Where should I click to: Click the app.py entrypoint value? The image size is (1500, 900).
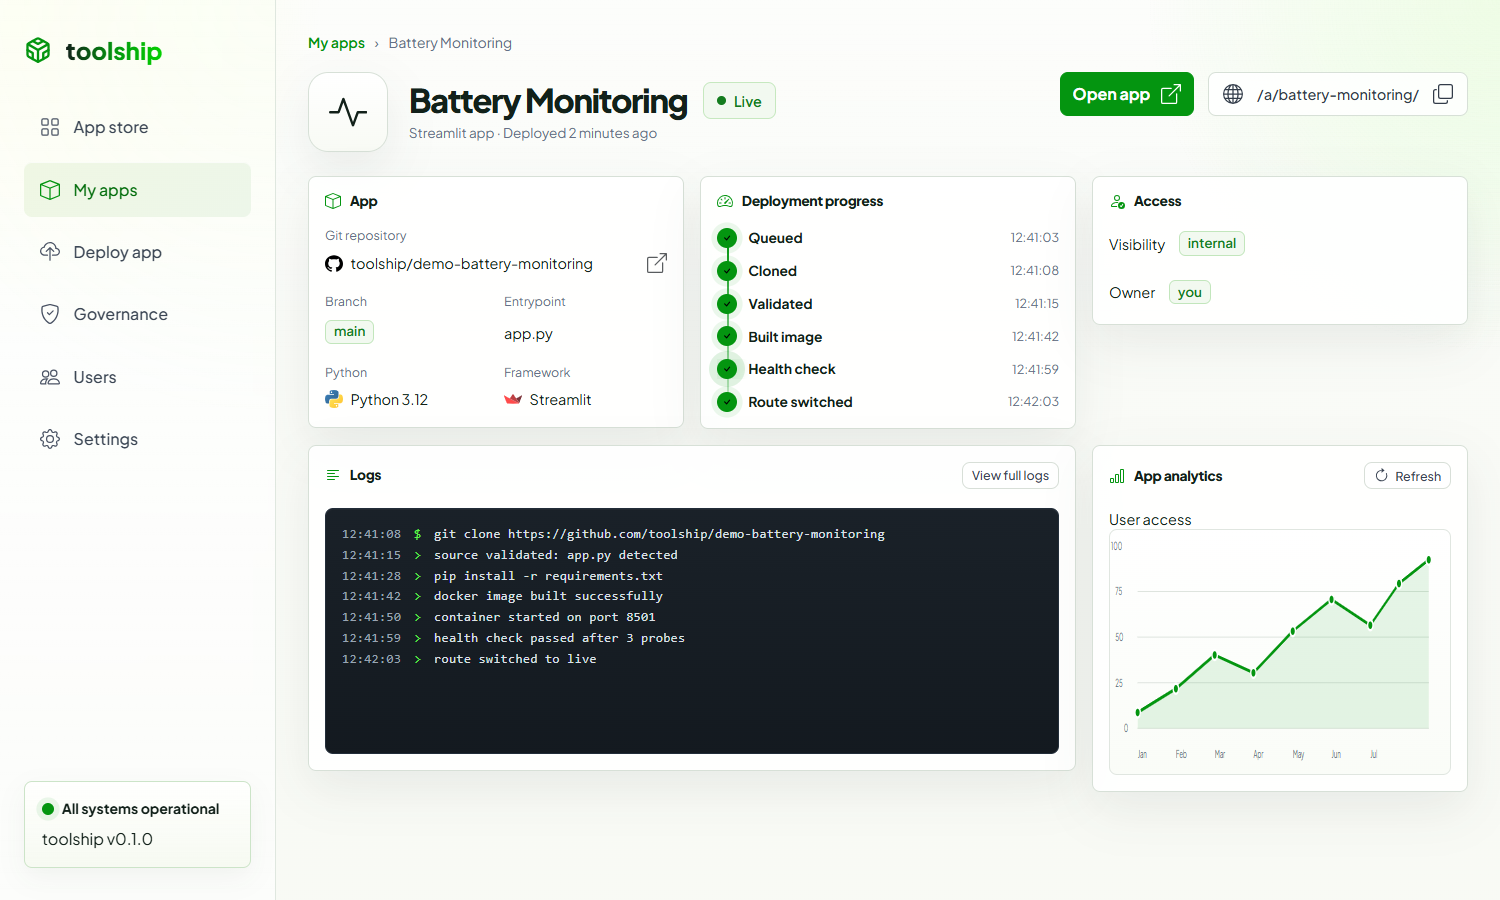(528, 334)
